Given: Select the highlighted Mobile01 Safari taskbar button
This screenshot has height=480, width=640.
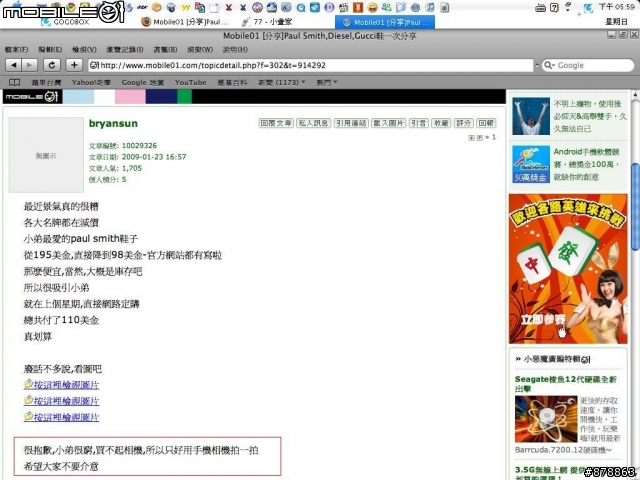Looking at the screenshot, I should click(x=384, y=22).
